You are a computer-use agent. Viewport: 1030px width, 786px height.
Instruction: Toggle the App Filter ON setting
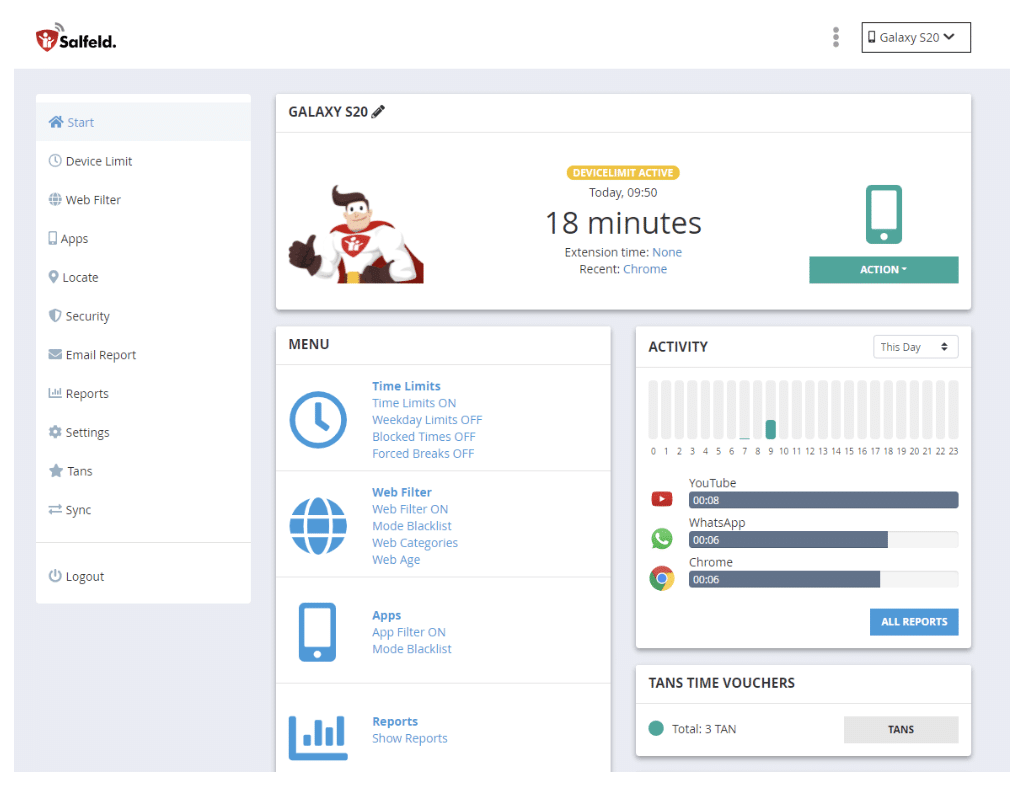click(x=409, y=632)
